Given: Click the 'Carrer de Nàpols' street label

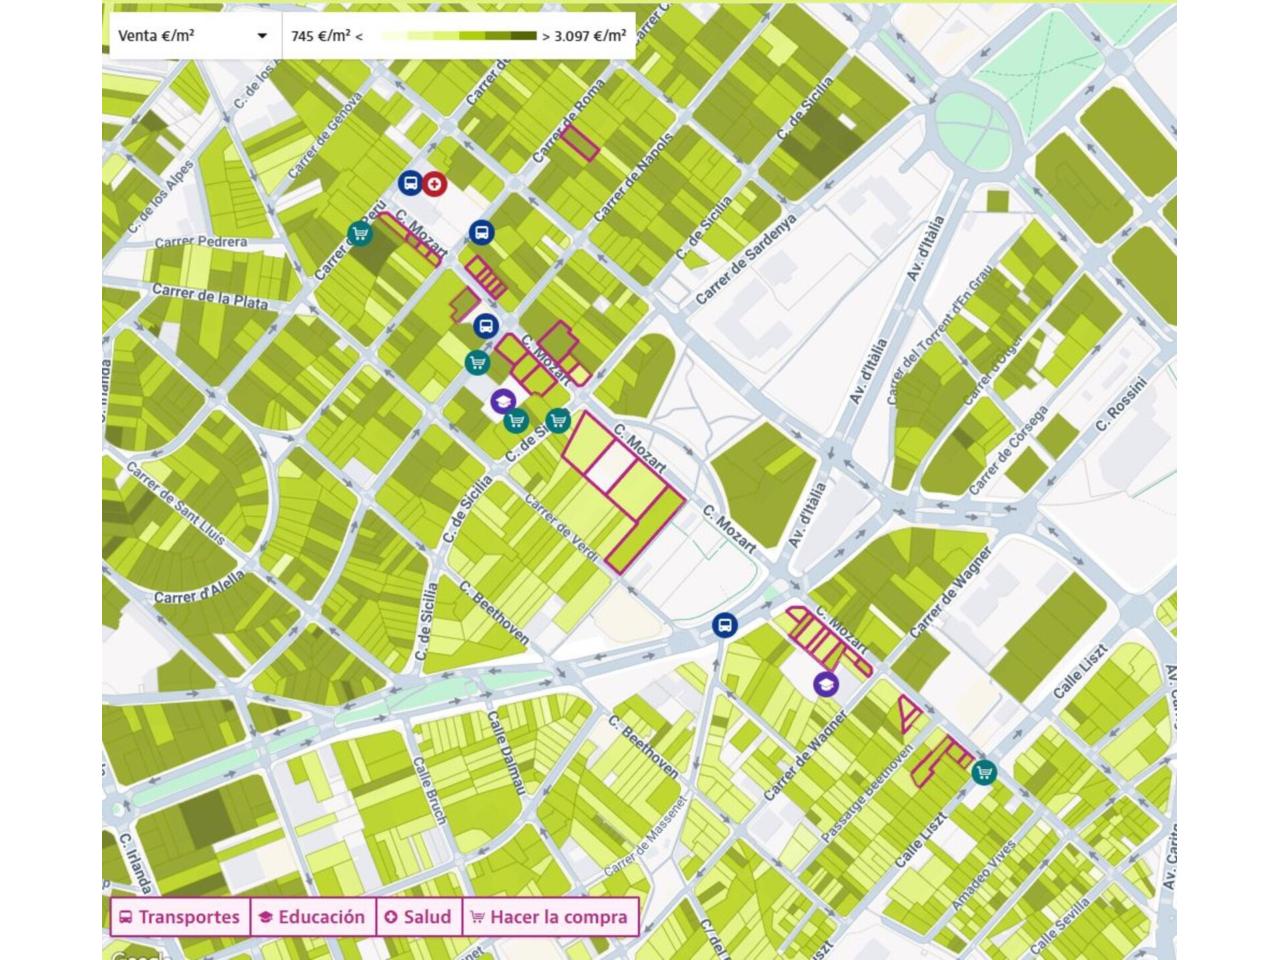Looking at the screenshot, I should pyautogui.click(x=633, y=178).
